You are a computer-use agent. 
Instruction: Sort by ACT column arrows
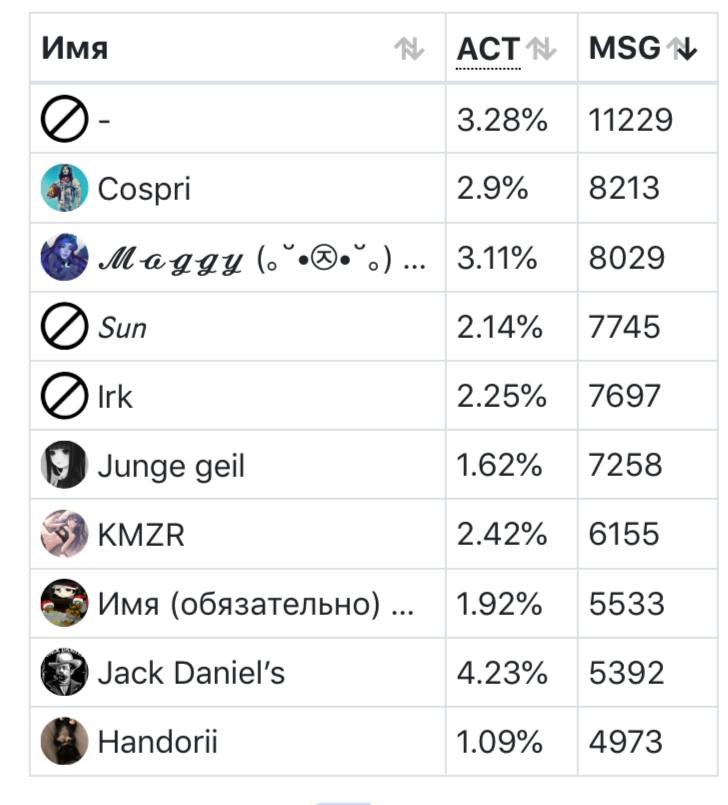(x=541, y=49)
